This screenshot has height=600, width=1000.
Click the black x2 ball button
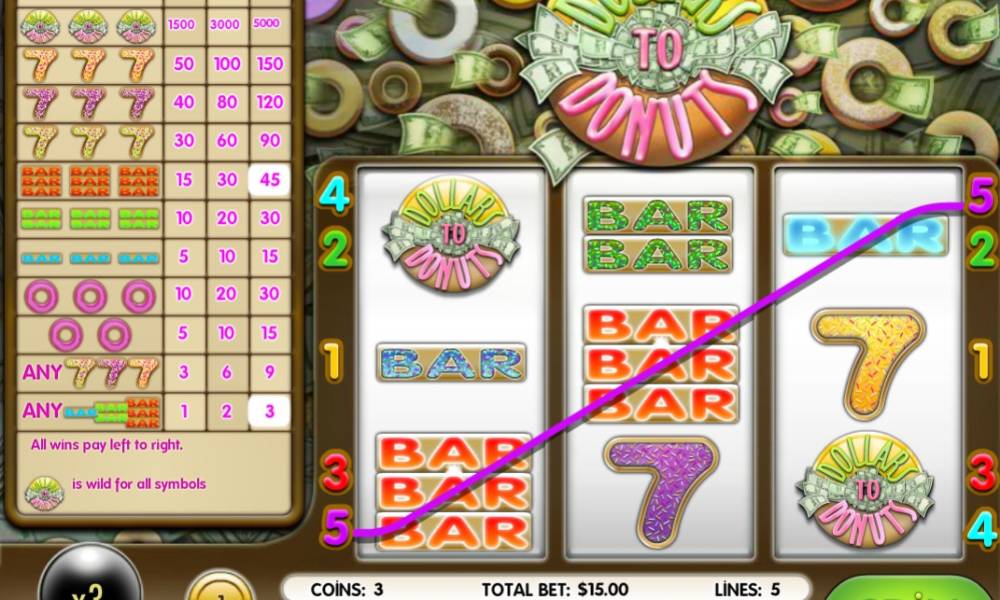[90, 574]
